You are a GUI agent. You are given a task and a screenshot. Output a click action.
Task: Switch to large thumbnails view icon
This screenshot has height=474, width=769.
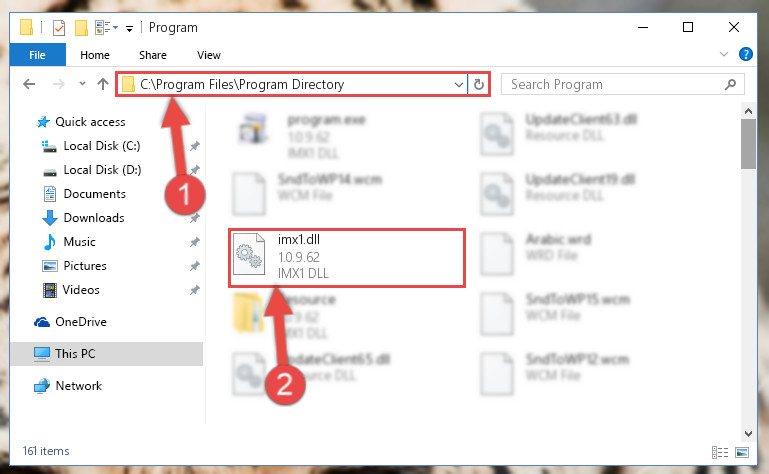coord(742,452)
